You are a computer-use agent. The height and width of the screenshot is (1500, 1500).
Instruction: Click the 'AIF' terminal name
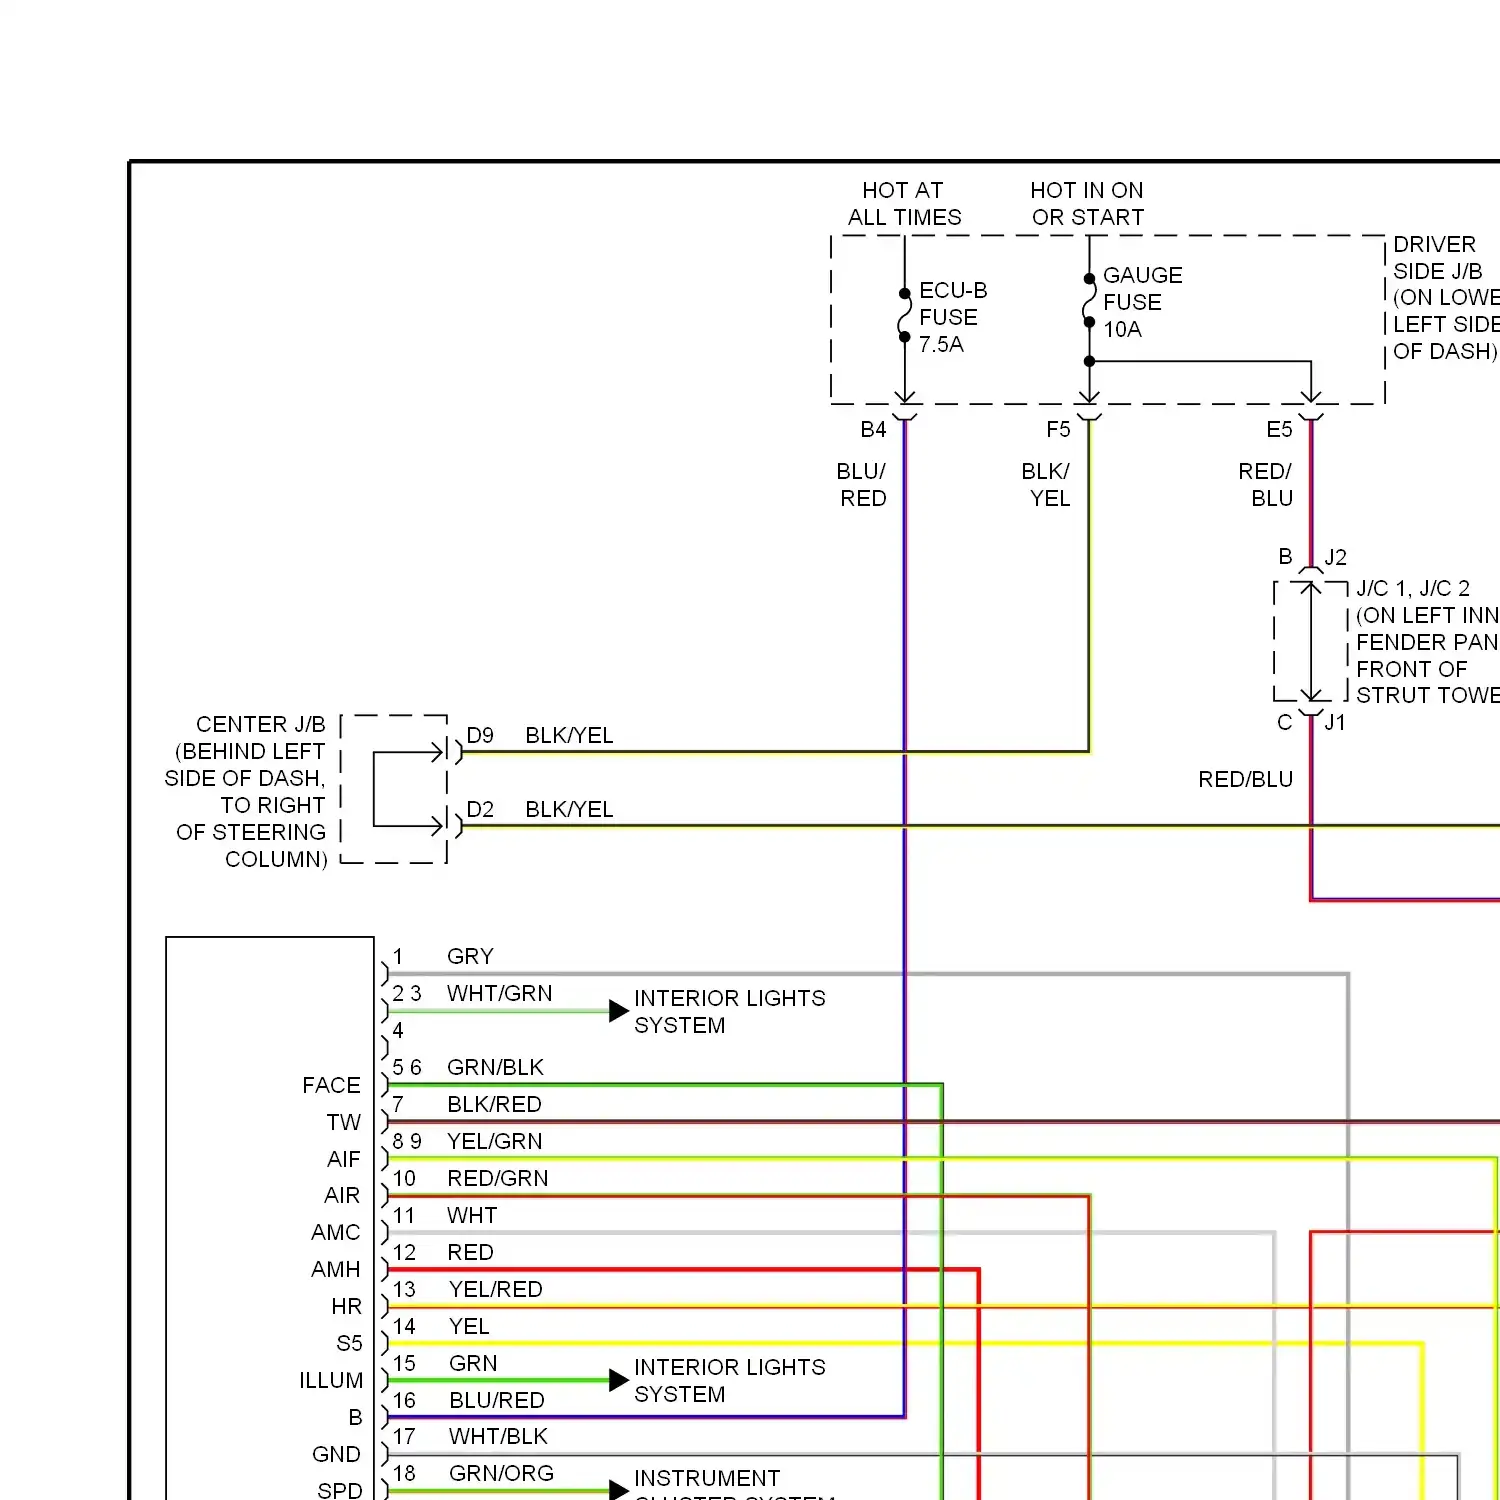pos(343,1160)
